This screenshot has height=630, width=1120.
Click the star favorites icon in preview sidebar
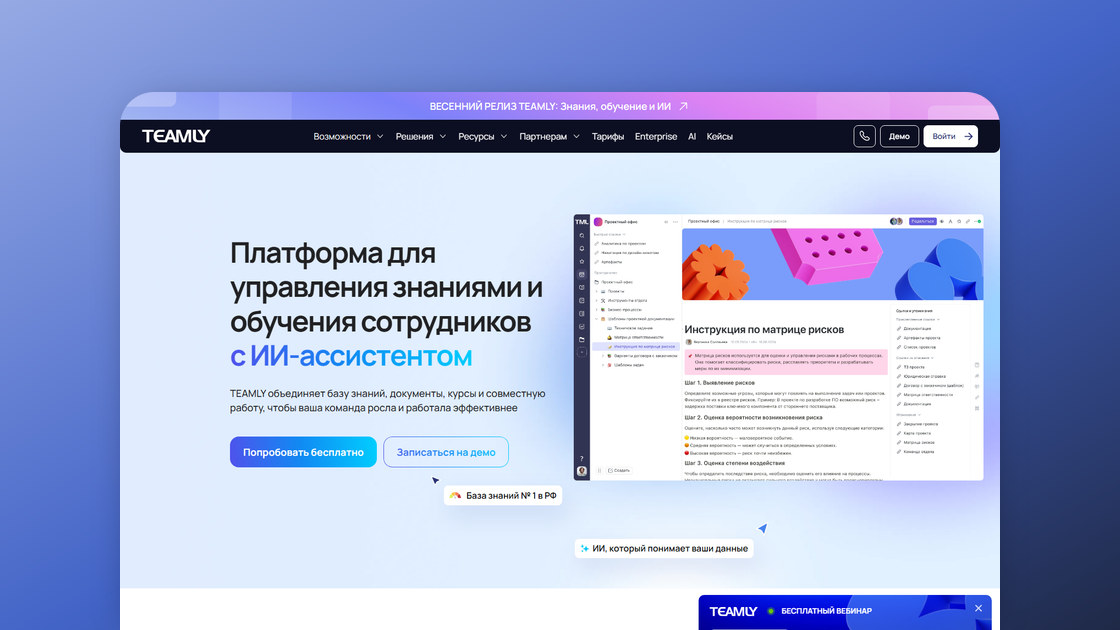tap(581, 261)
